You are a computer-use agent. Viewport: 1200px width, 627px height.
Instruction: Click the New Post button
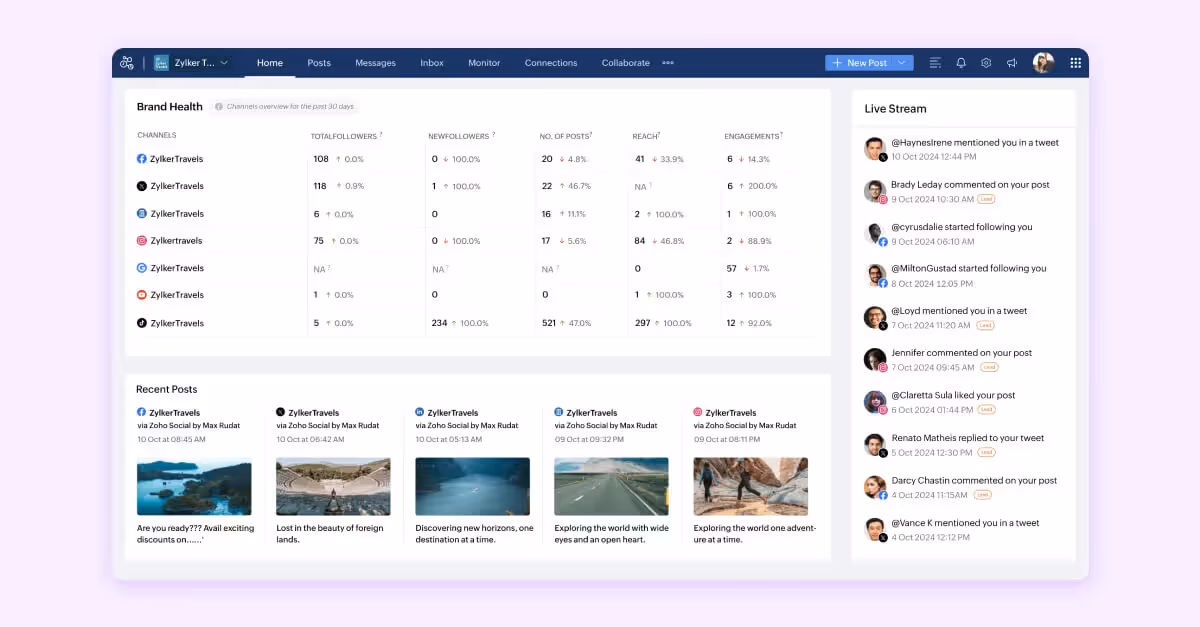[x=862, y=62]
